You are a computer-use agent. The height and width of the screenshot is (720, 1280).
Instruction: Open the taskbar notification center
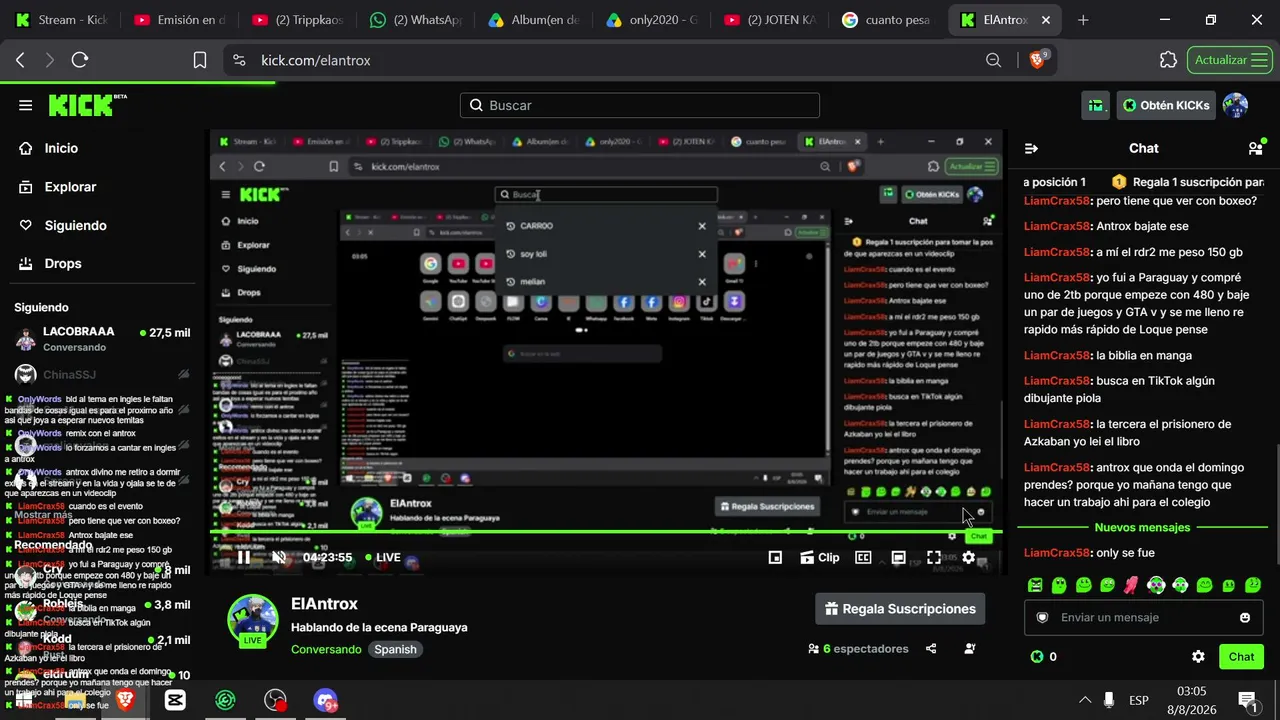point(1247,700)
